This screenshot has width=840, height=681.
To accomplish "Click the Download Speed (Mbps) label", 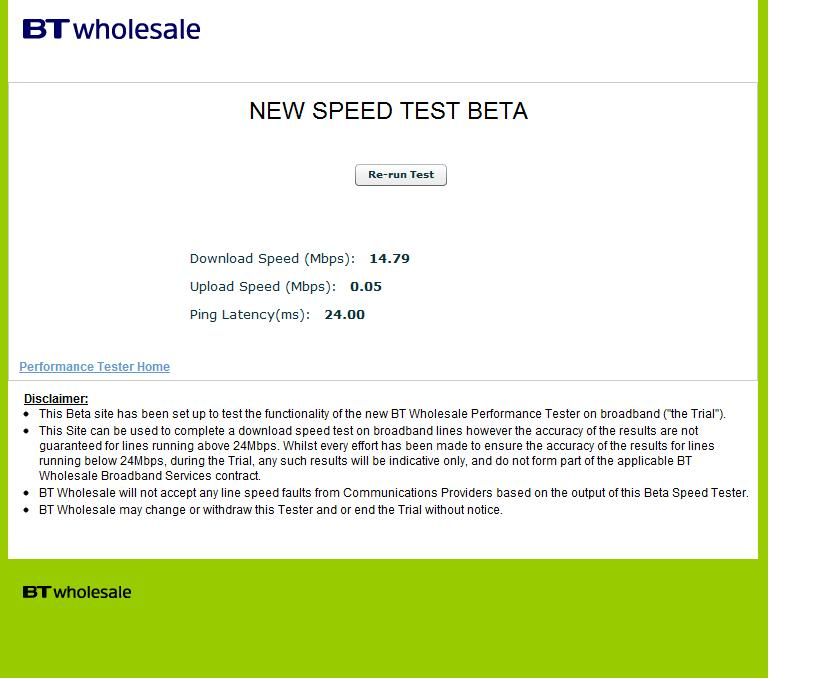I will pyautogui.click(x=272, y=259).
